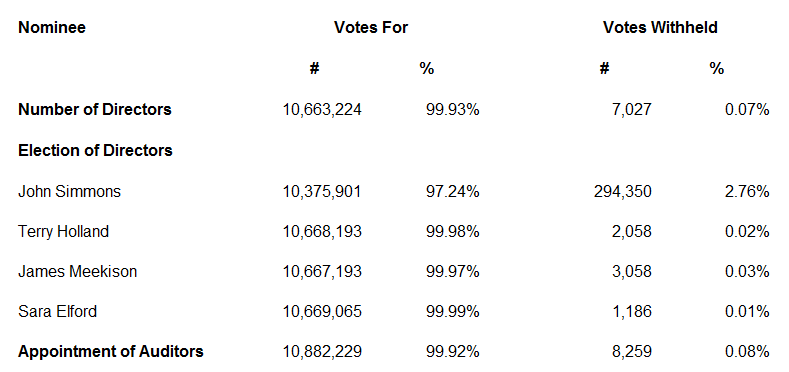This screenshot has width=789, height=372.
Task: Click the 8,259 withheld votes cell
Action: pos(632,351)
